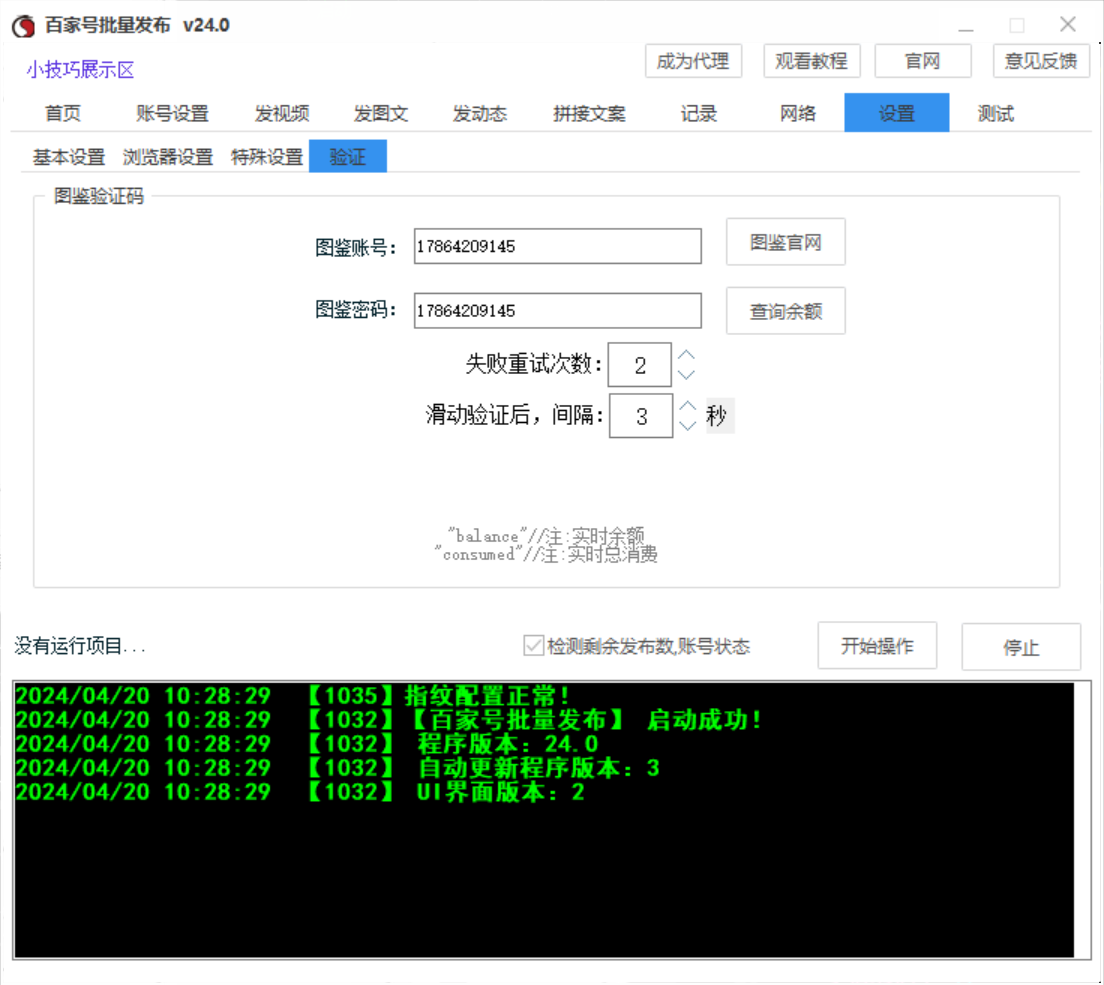Click the 百家号批量发布 app logo icon
1104x985 pixels.
(x=23, y=26)
